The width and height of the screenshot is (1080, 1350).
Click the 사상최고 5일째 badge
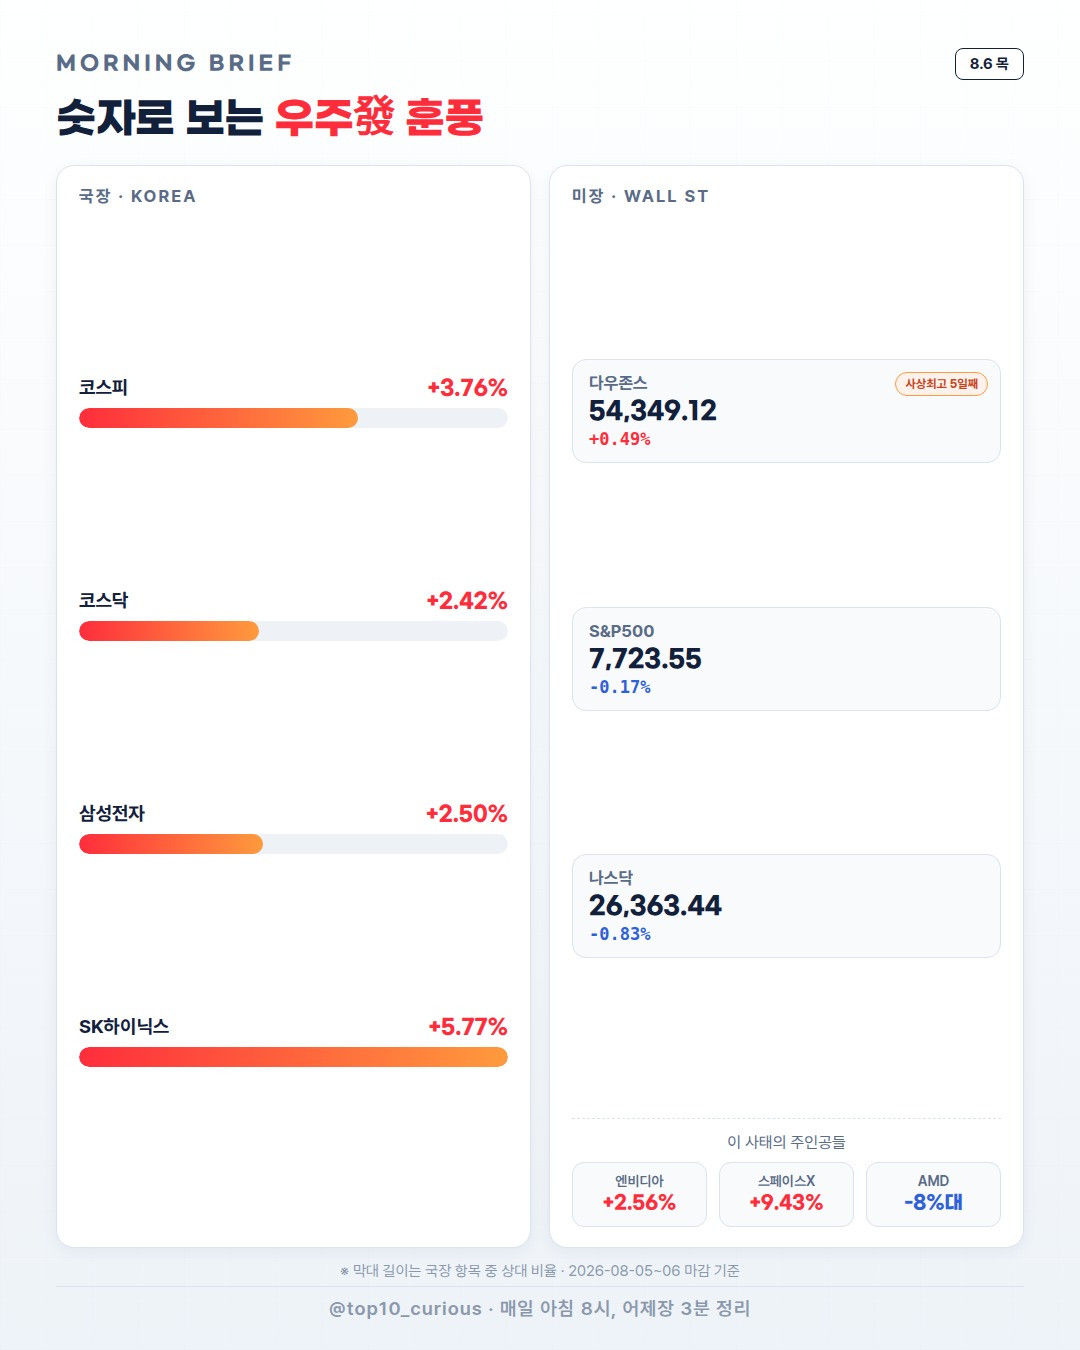(941, 384)
